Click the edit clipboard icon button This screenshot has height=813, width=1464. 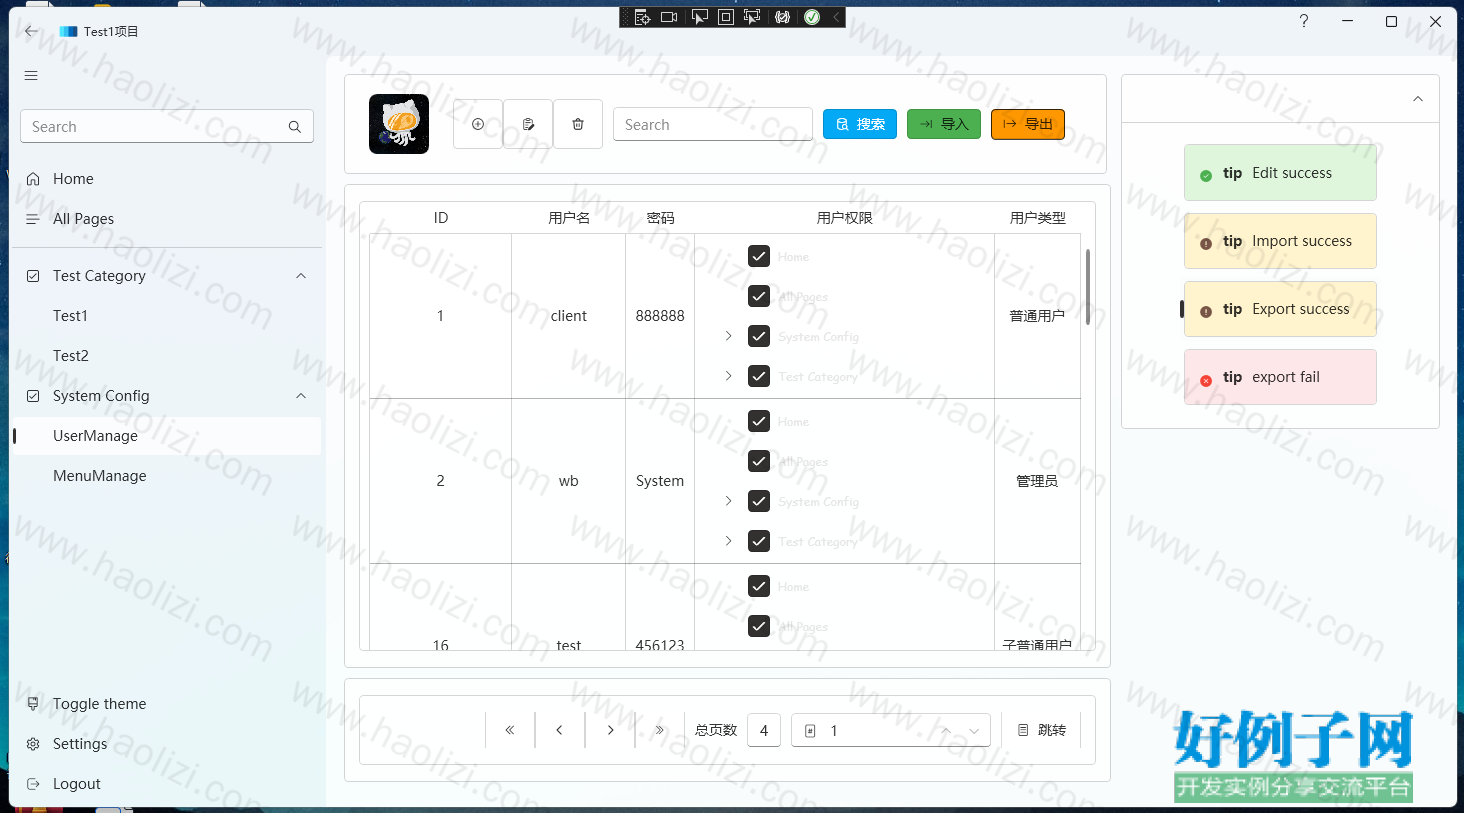coord(528,124)
